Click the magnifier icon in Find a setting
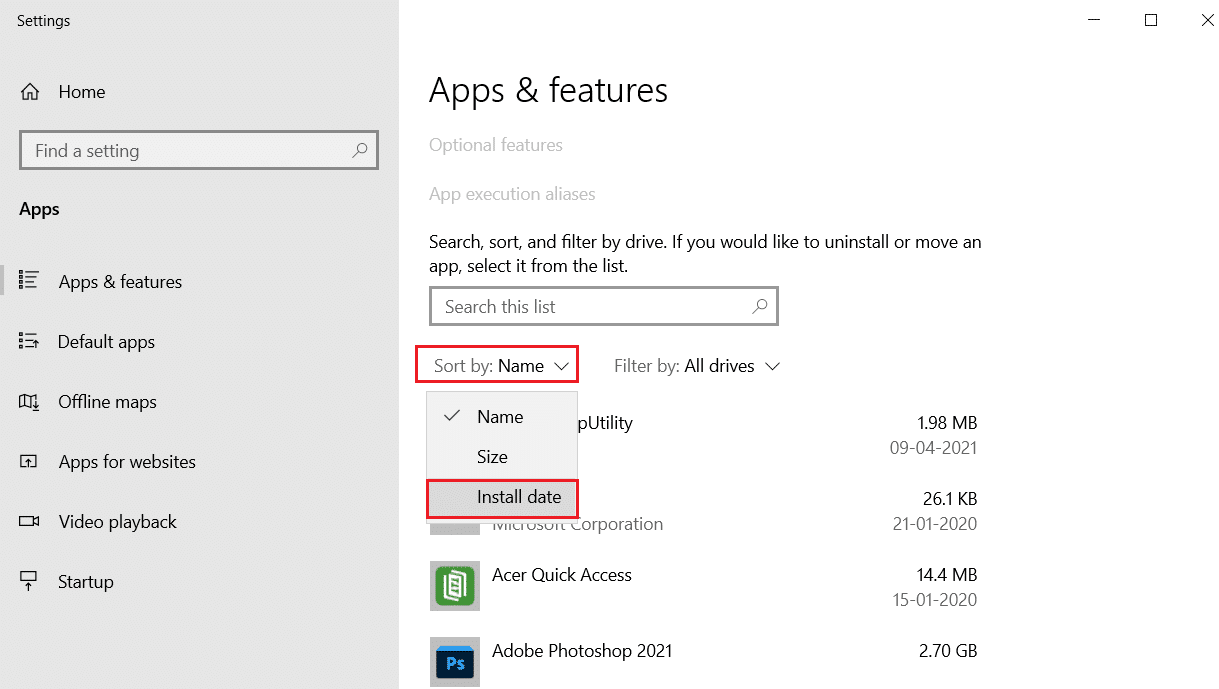 tap(359, 150)
